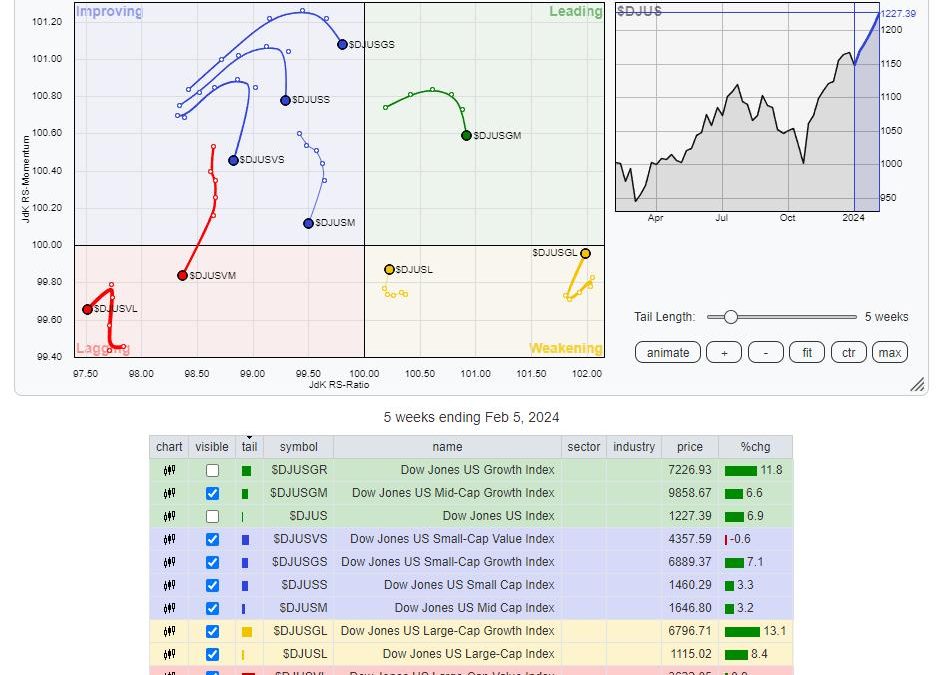936x675 pixels.
Task: Select the $DJUSM point on the graph
Action: click(x=308, y=223)
